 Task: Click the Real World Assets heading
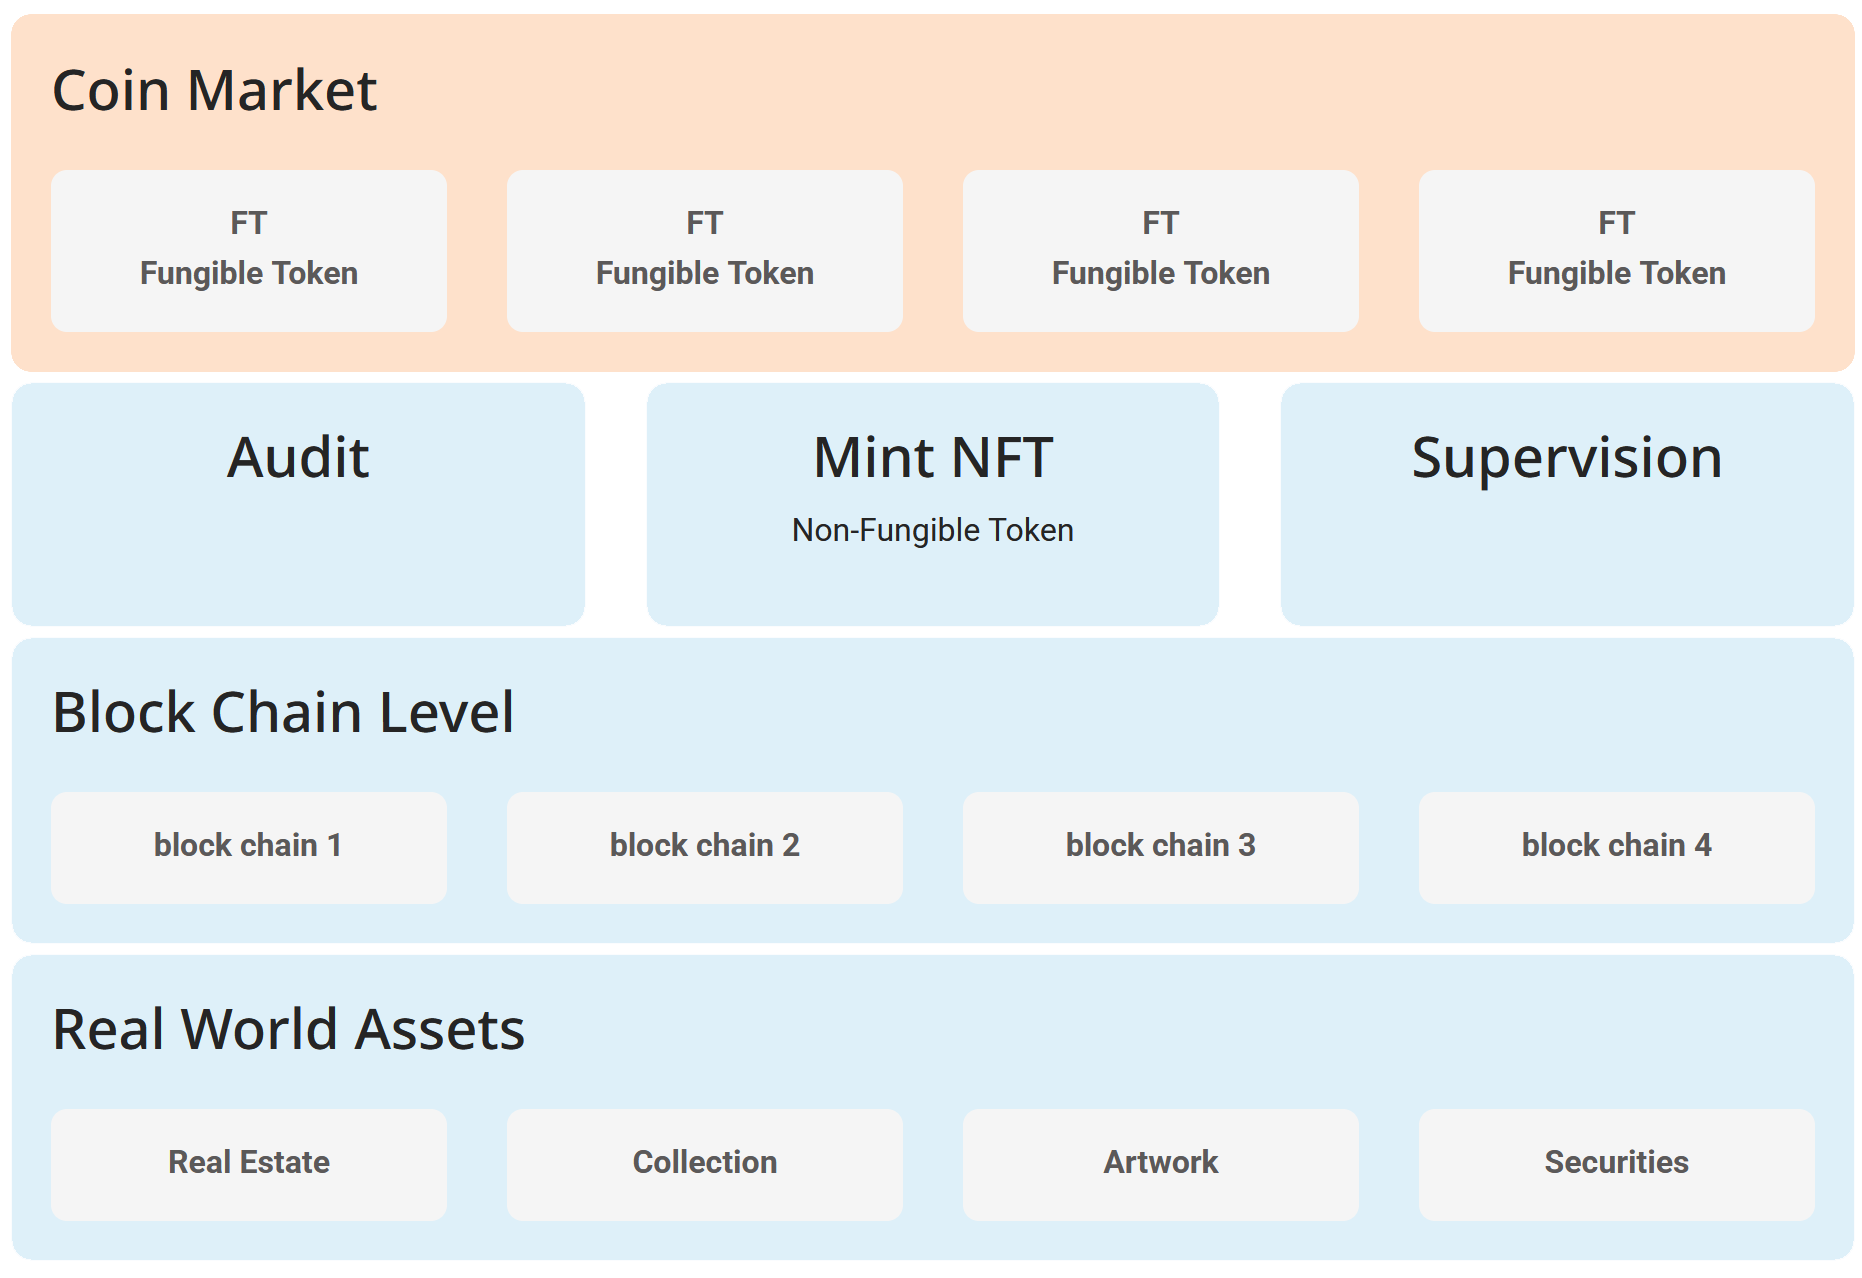(x=288, y=1030)
